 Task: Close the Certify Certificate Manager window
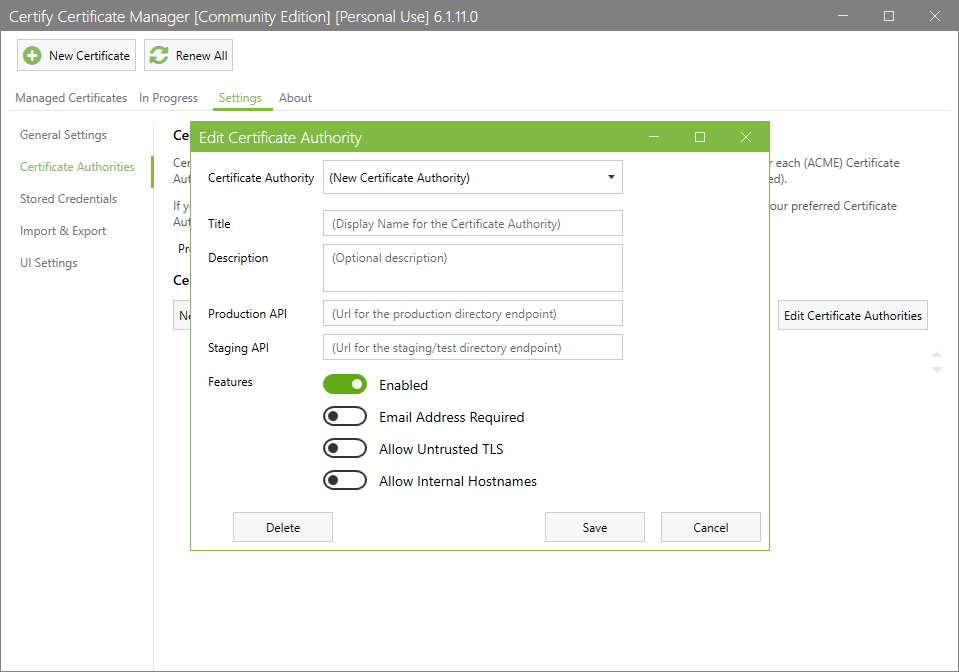pos(935,16)
